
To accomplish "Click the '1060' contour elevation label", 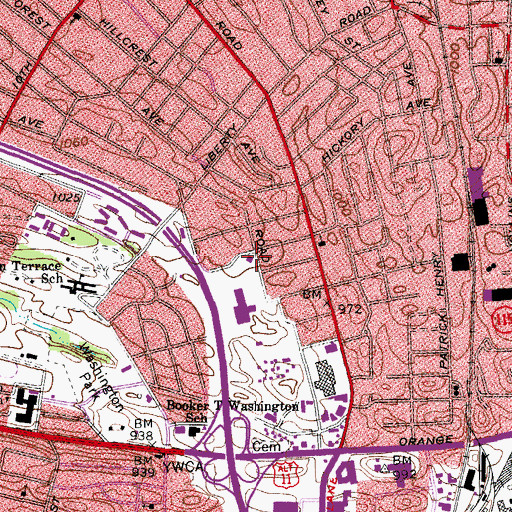I will [x=72, y=142].
